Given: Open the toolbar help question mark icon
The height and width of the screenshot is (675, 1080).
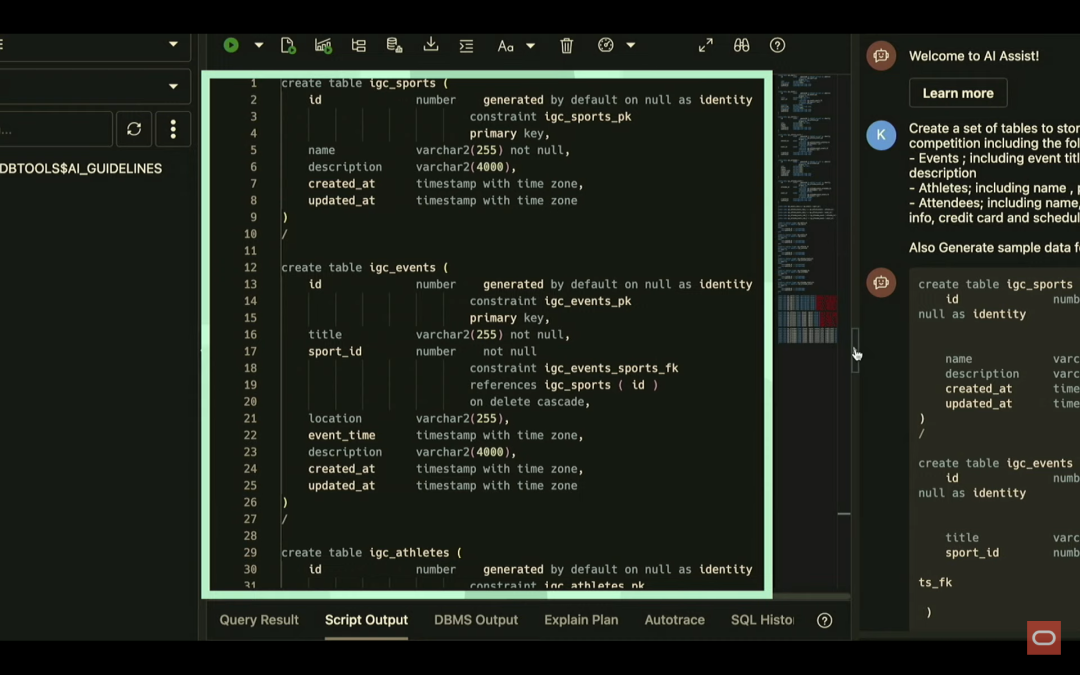Looking at the screenshot, I should 777,45.
